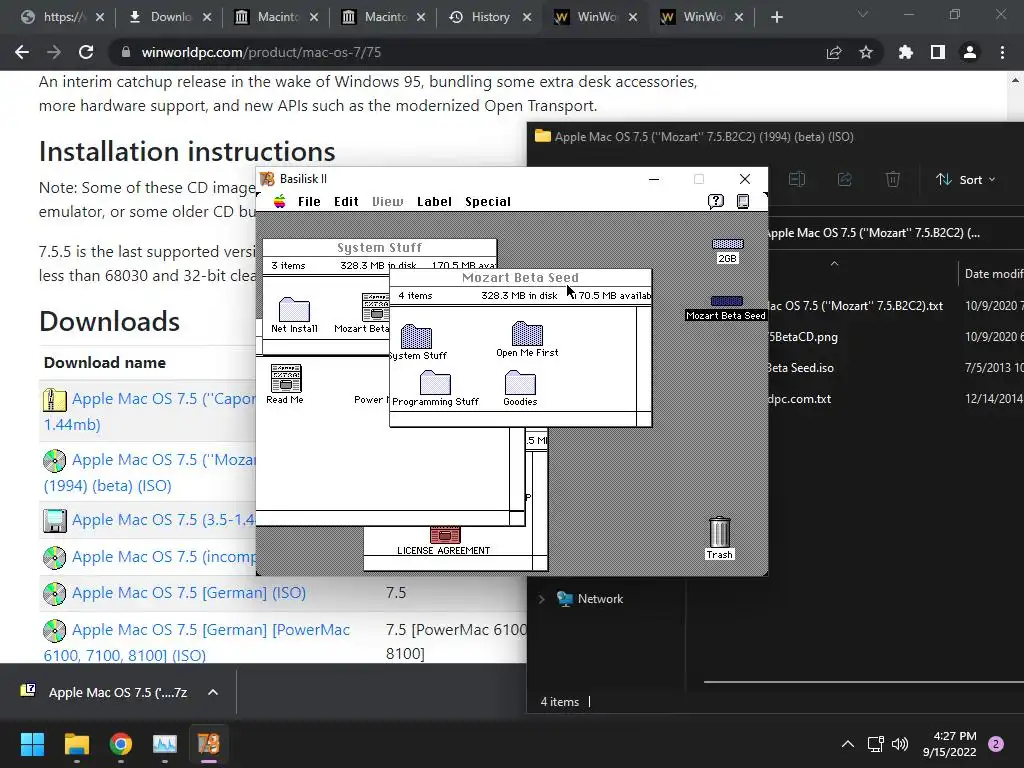Screen dimensions: 1024x768
Task: Select the 5BetaCD.png file
Action: (x=802, y=337)
